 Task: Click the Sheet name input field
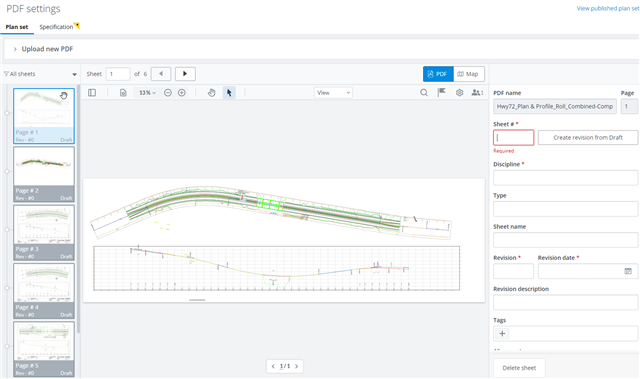[565, 240]
